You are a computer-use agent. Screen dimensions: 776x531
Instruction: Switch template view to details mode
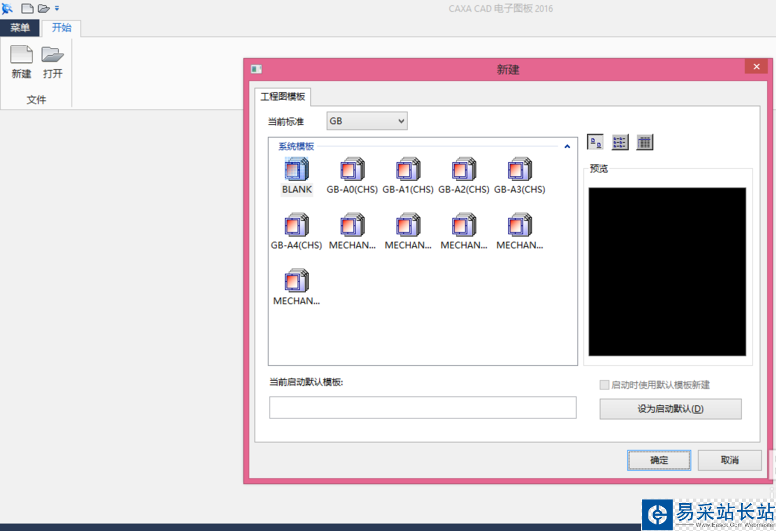pos(644,143)
